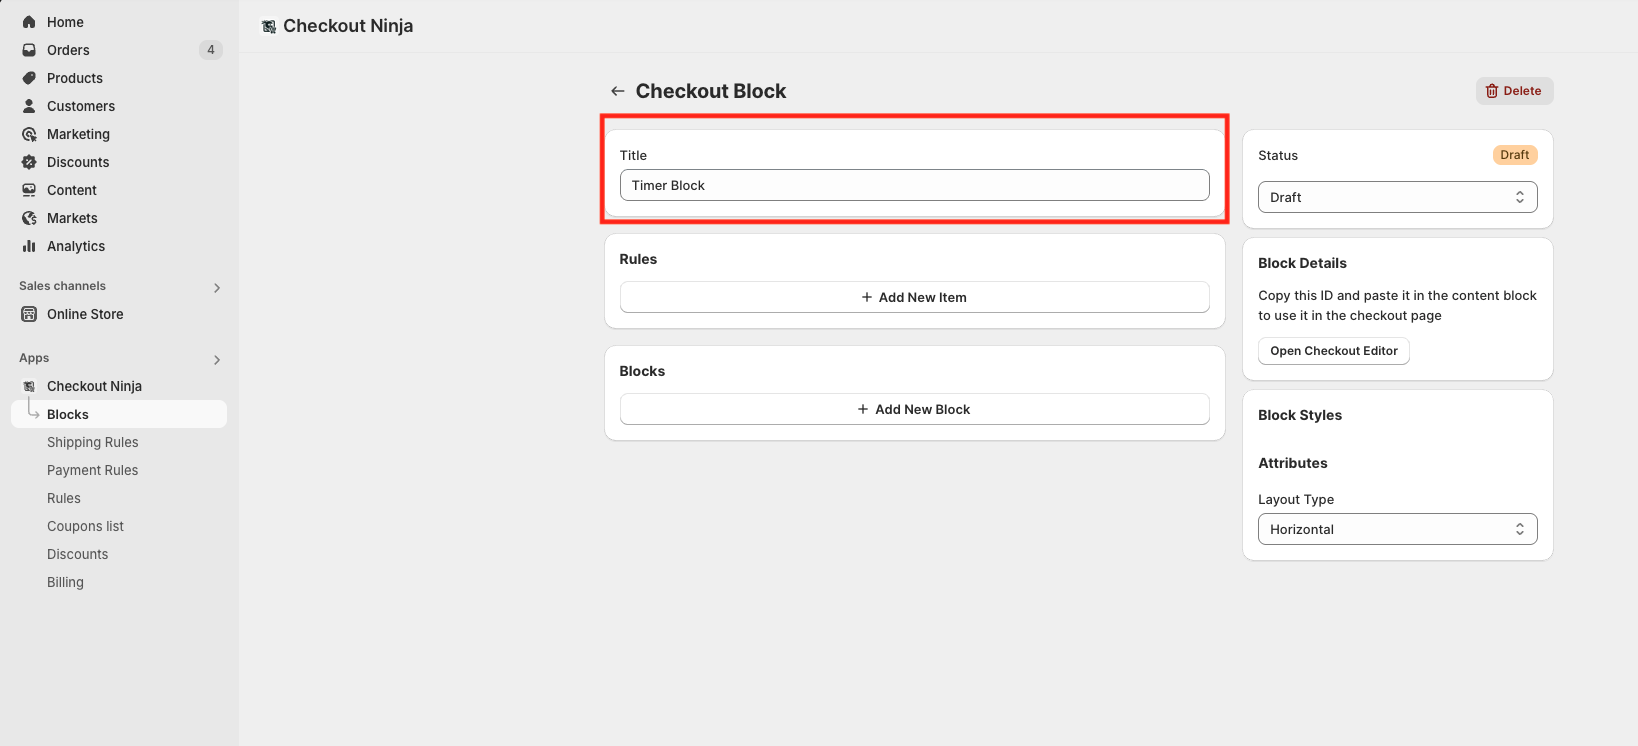
Task: Click the Online Store icon
Action: (x=29, y=314)
